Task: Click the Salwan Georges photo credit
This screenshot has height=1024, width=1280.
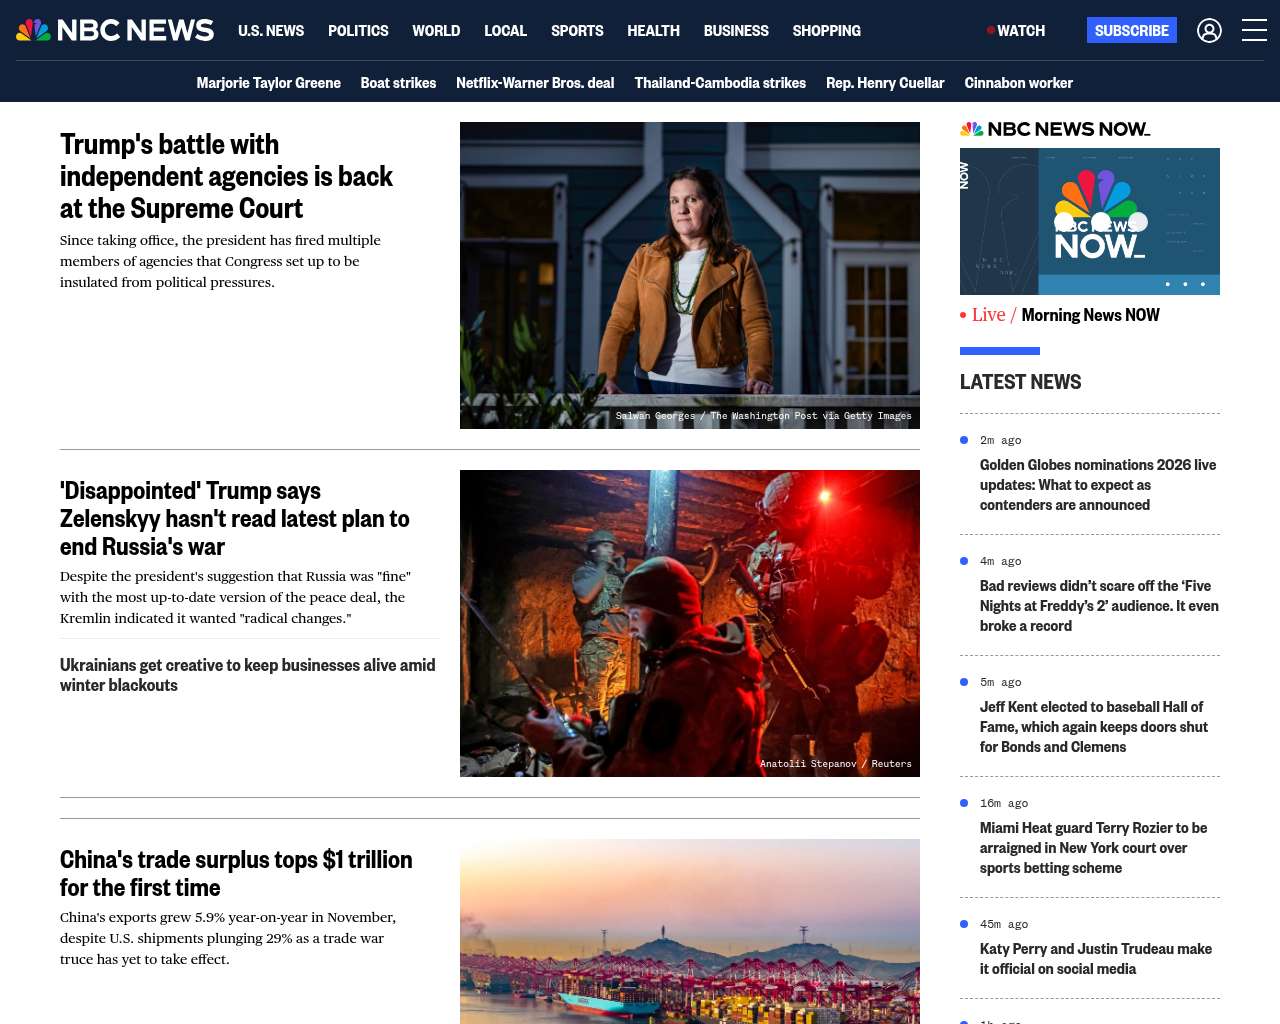Action: coord(763,416)
